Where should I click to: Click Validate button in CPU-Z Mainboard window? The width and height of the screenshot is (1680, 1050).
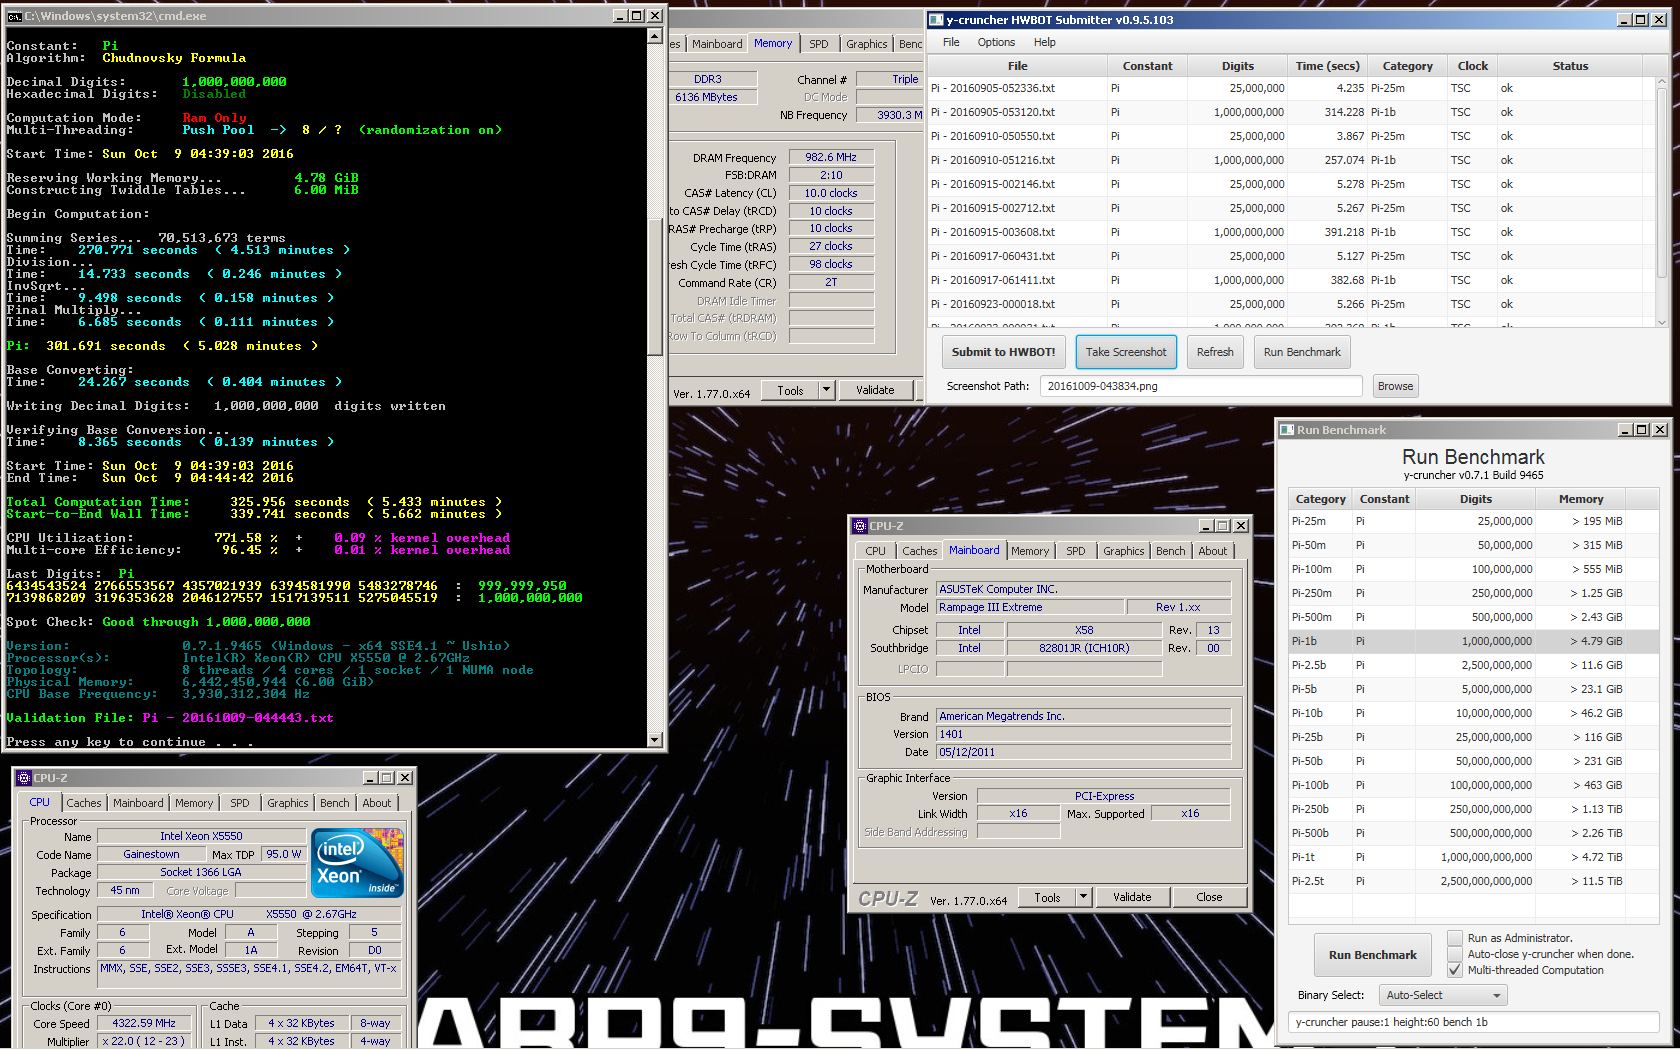1132,897
